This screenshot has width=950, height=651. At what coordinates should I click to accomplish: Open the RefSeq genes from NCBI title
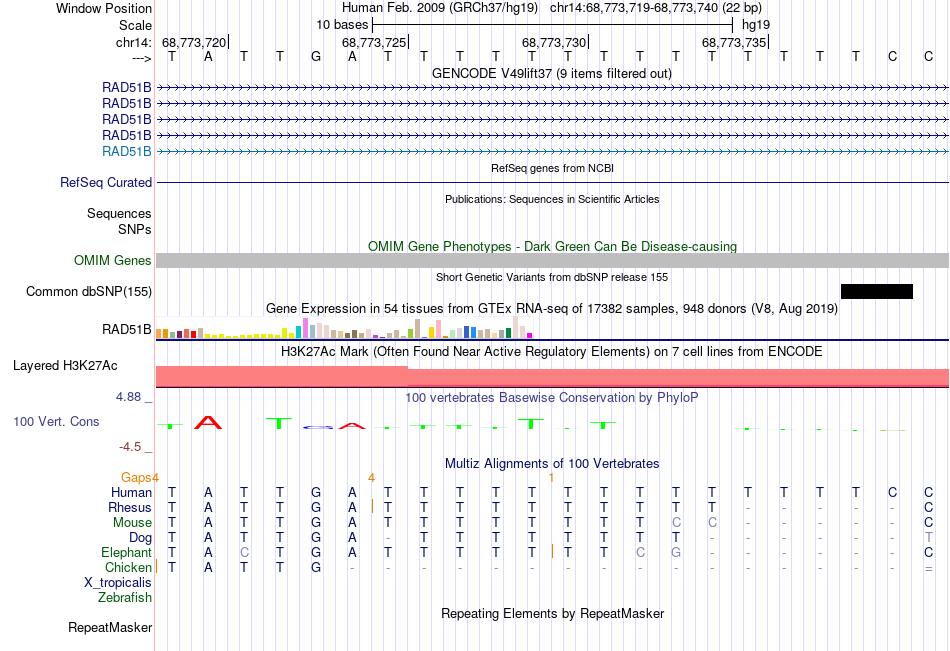[552, 168]
